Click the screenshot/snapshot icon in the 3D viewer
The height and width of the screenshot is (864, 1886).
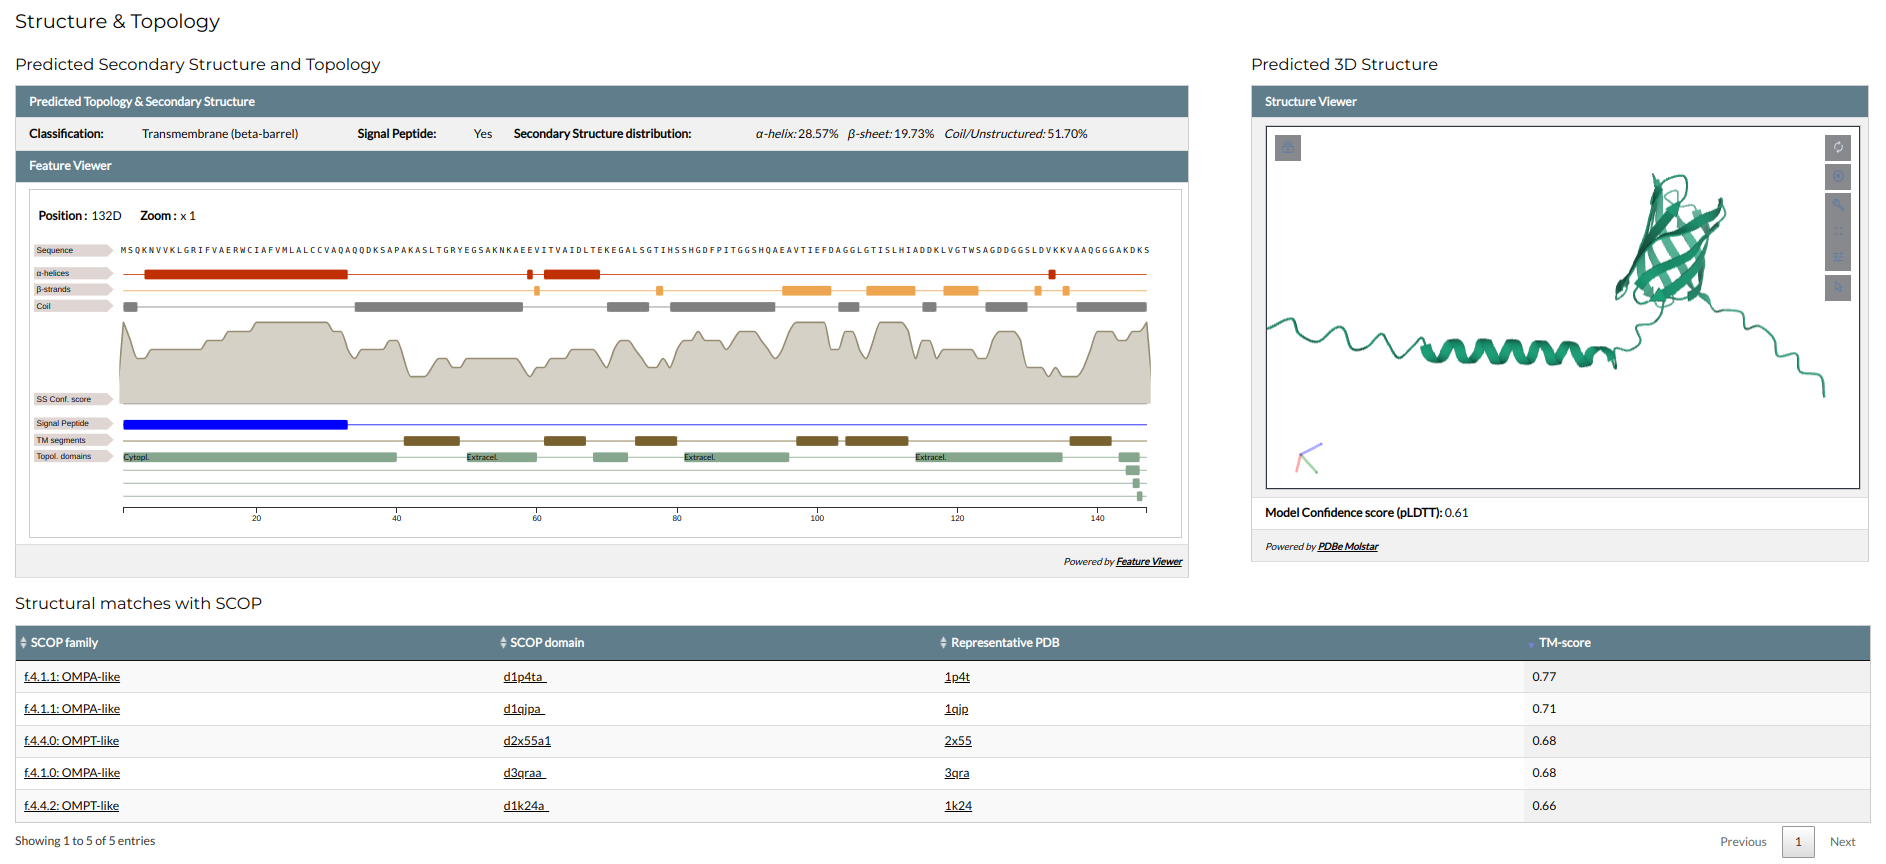(x=1837, y=177)
